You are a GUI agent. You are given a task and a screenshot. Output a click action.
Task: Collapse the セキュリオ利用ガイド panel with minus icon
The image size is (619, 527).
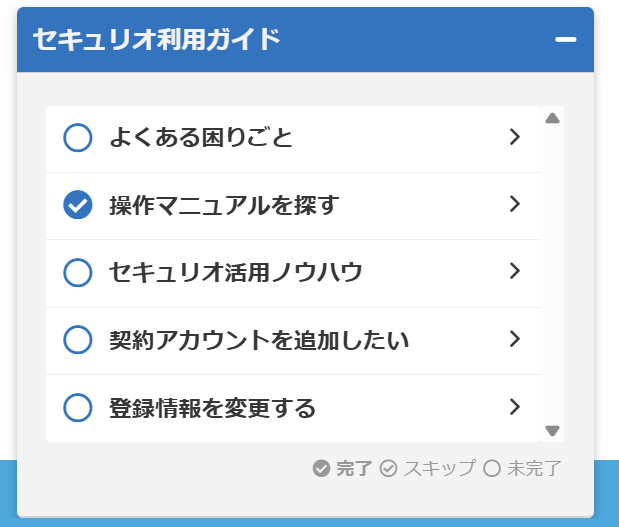pyautogui.click(x=566, y=39)
